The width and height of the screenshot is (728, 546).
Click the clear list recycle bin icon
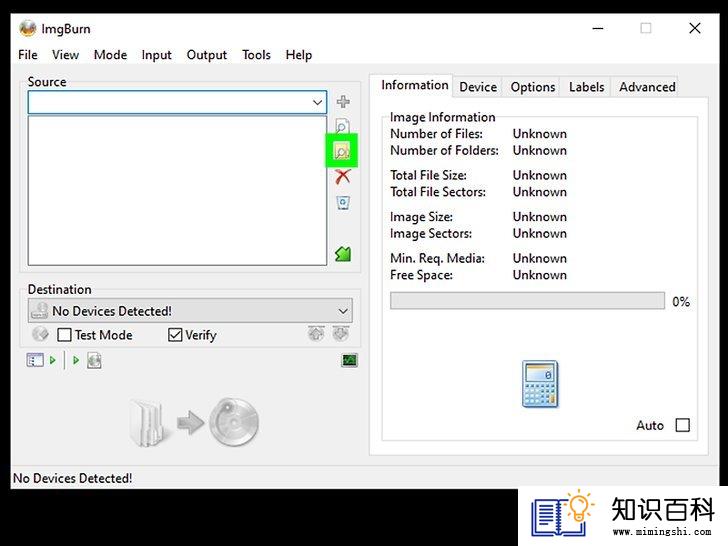pyautogui.click(x=343, y=202)
